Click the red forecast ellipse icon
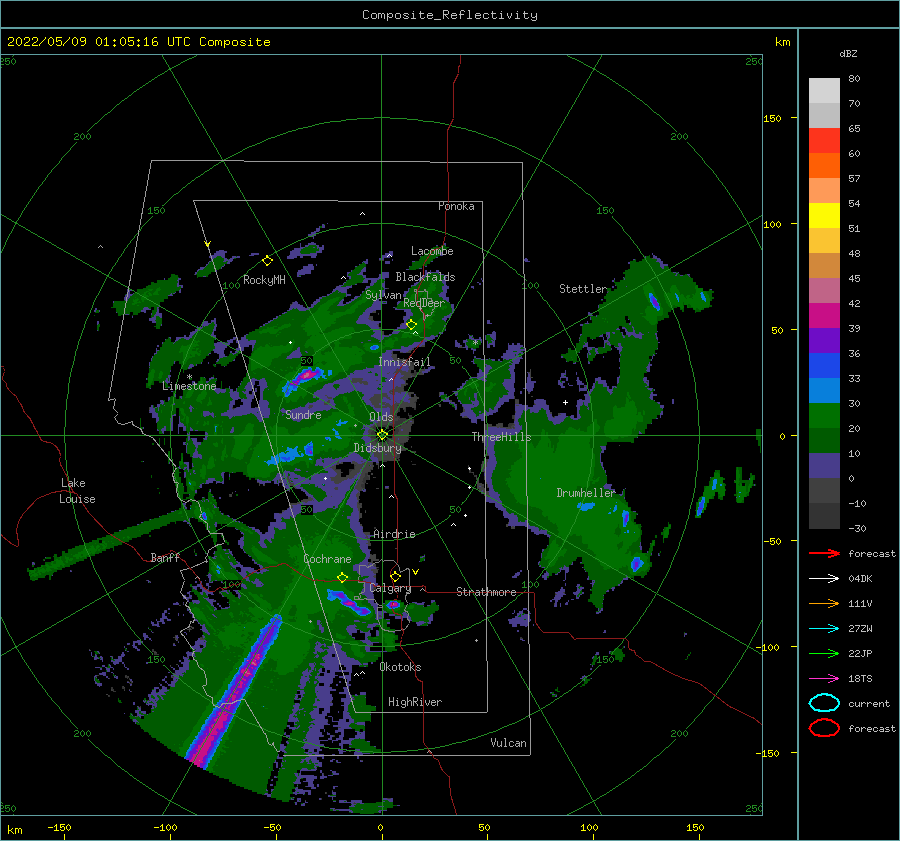The height and width of the screenshot is (841, 900). (x=824, y=728)
